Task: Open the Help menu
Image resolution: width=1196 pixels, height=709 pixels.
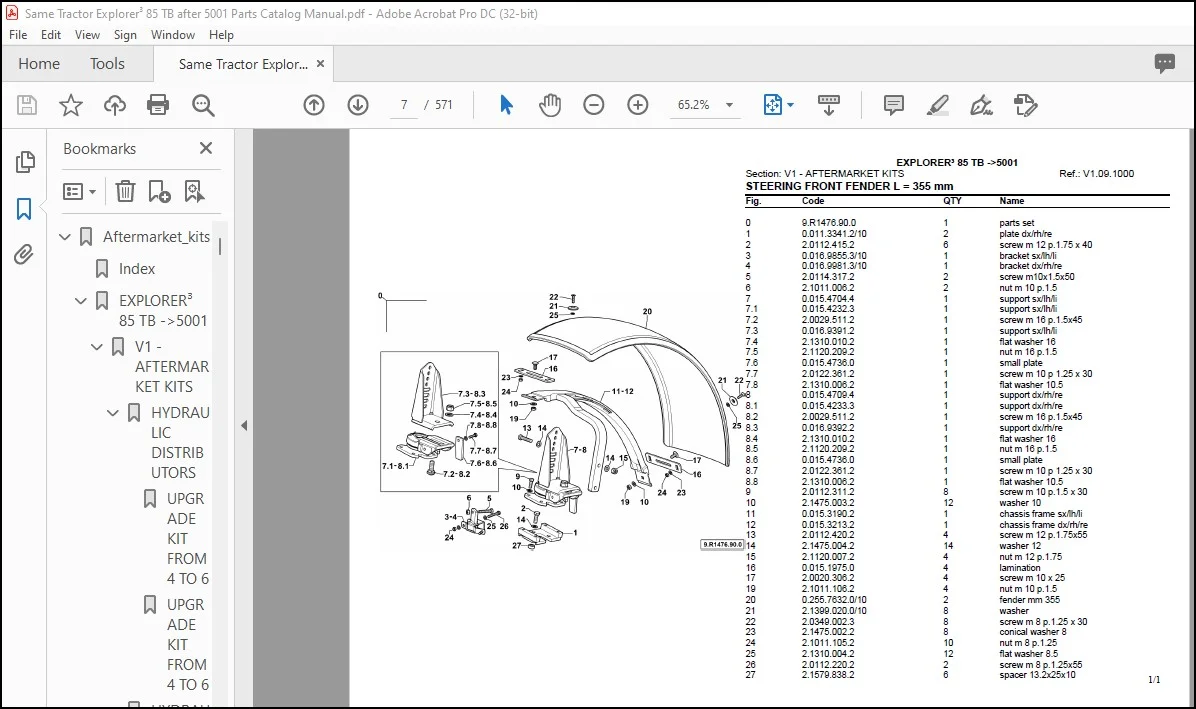Action: (221, 35)
